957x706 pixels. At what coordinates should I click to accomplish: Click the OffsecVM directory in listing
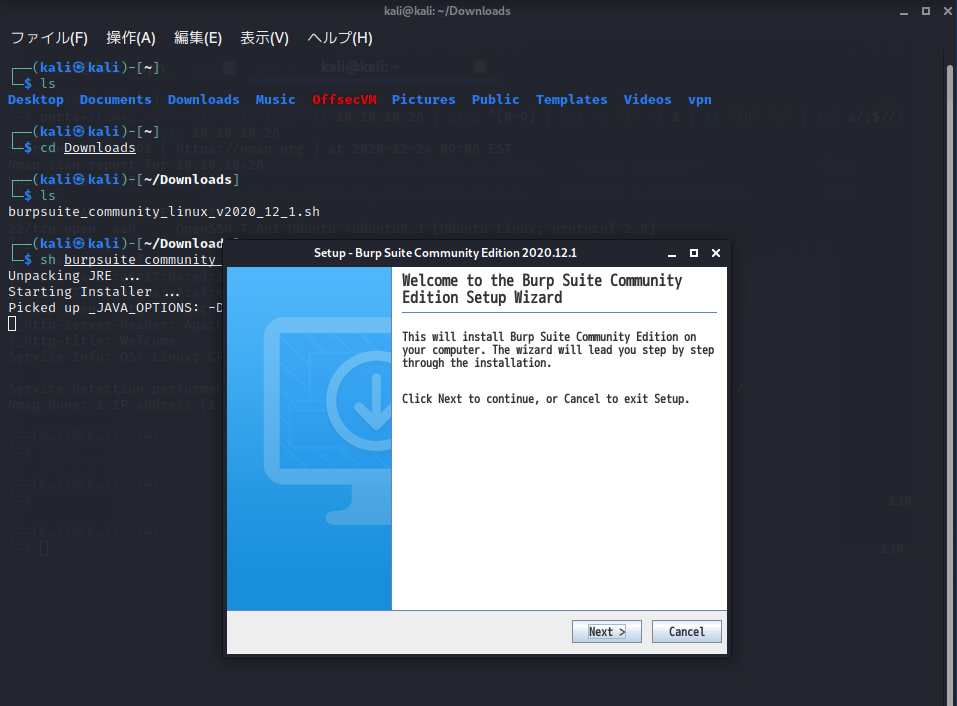343,100
